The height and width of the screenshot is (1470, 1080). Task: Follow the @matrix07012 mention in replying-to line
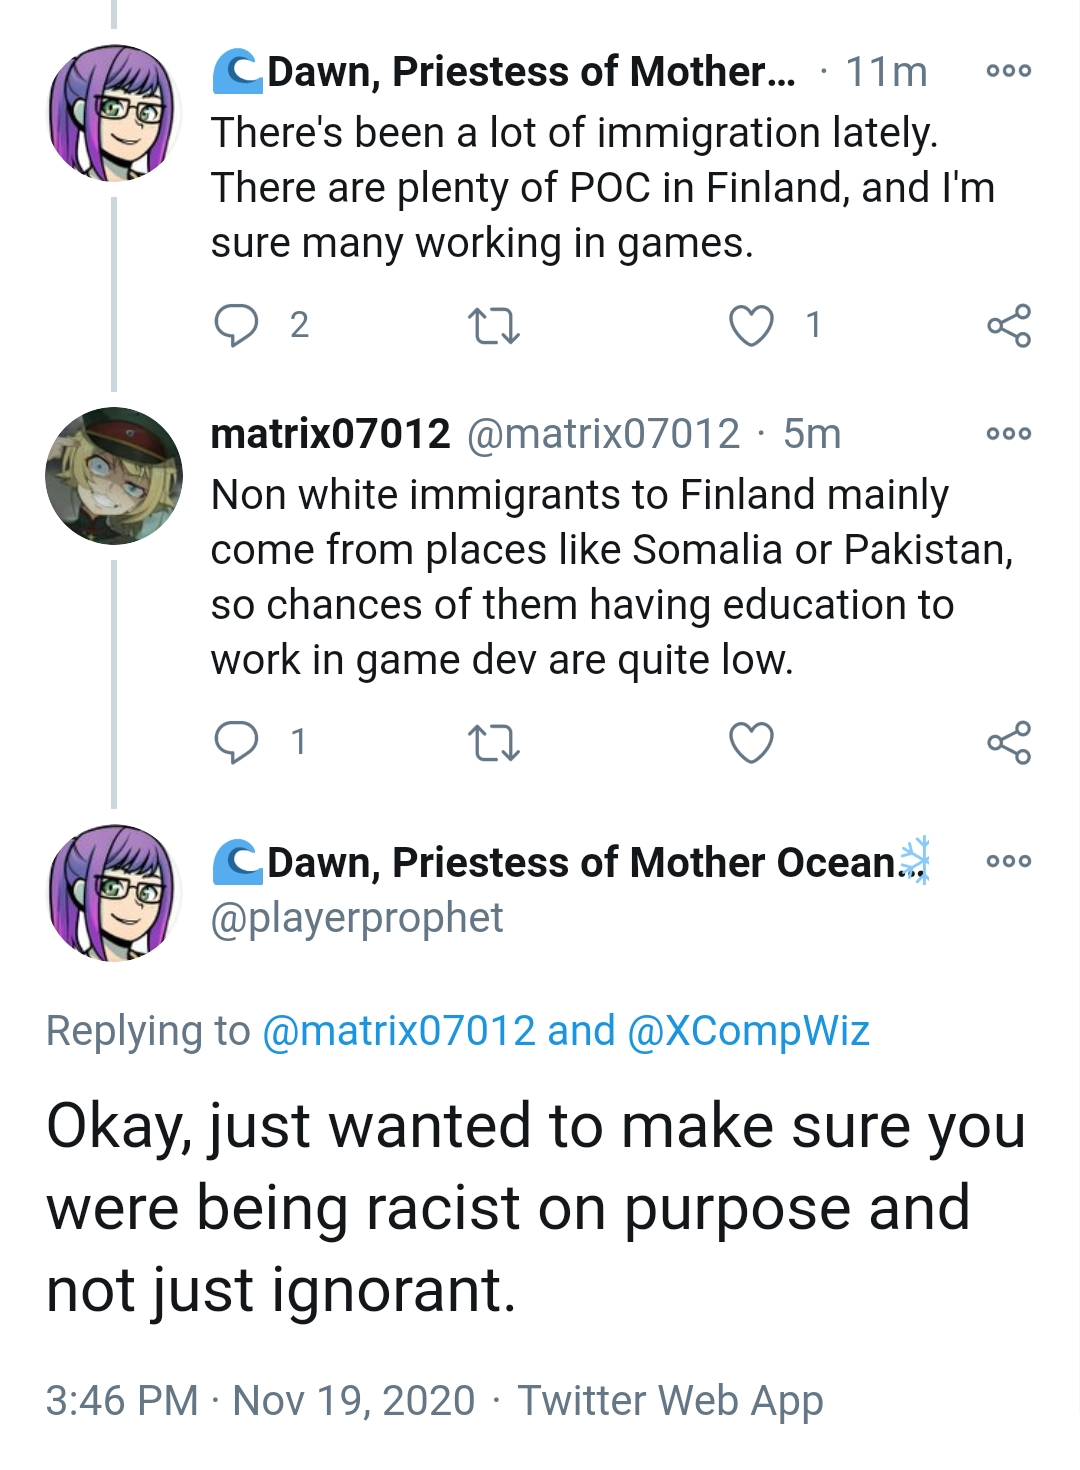399,1031
